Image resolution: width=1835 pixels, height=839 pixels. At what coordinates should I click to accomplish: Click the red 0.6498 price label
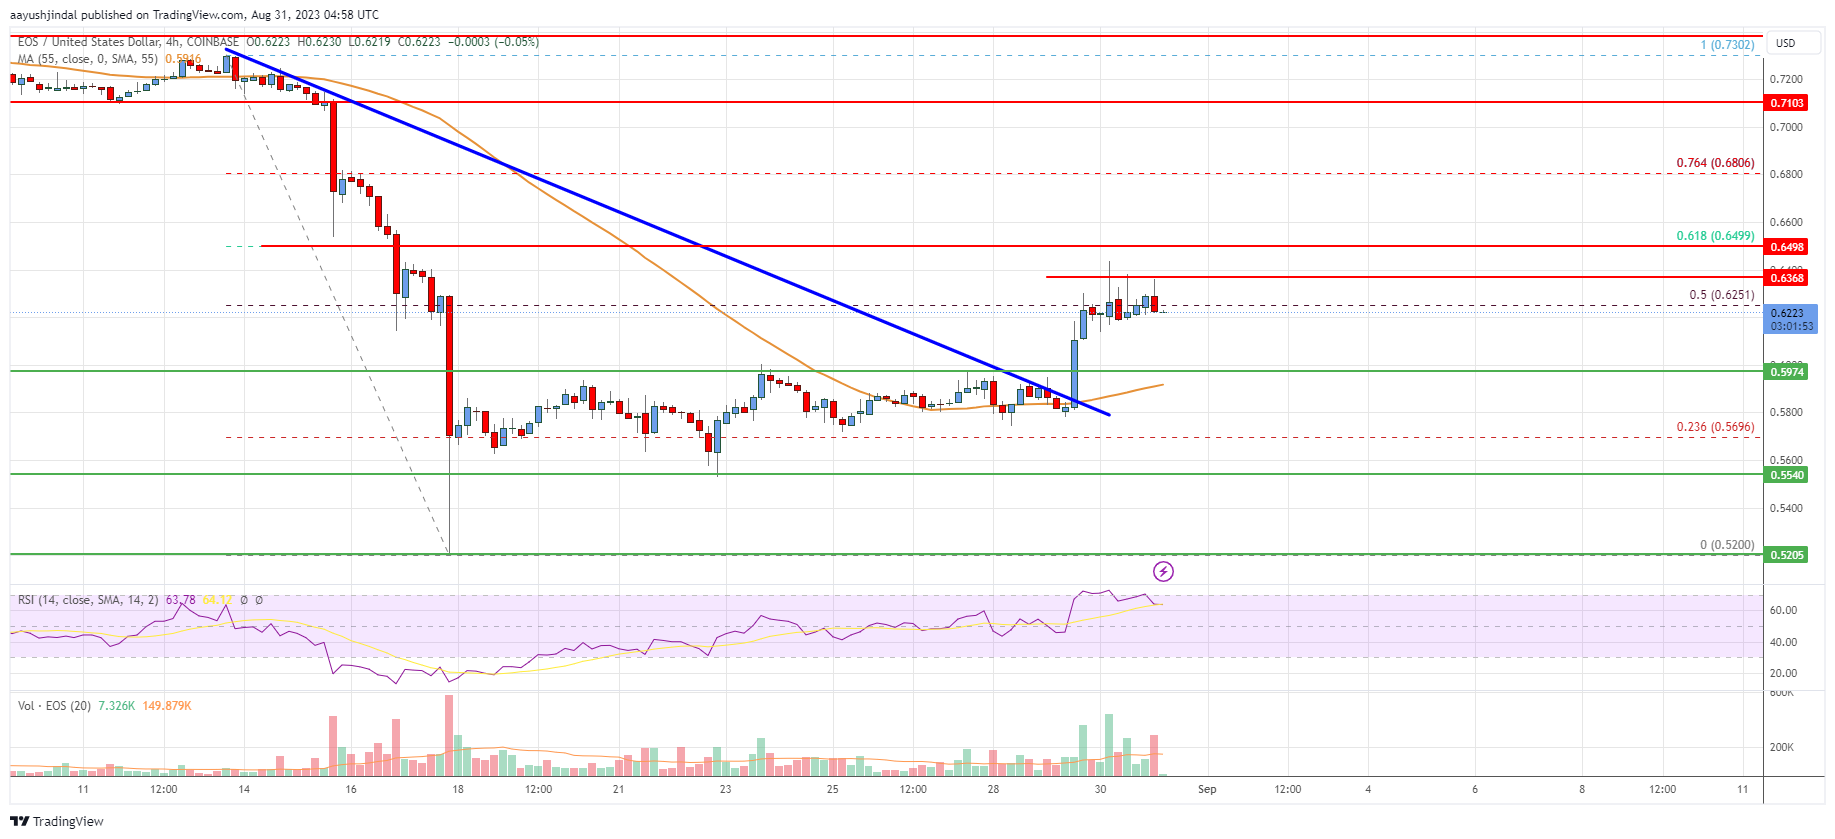[x=1787, y=247]
